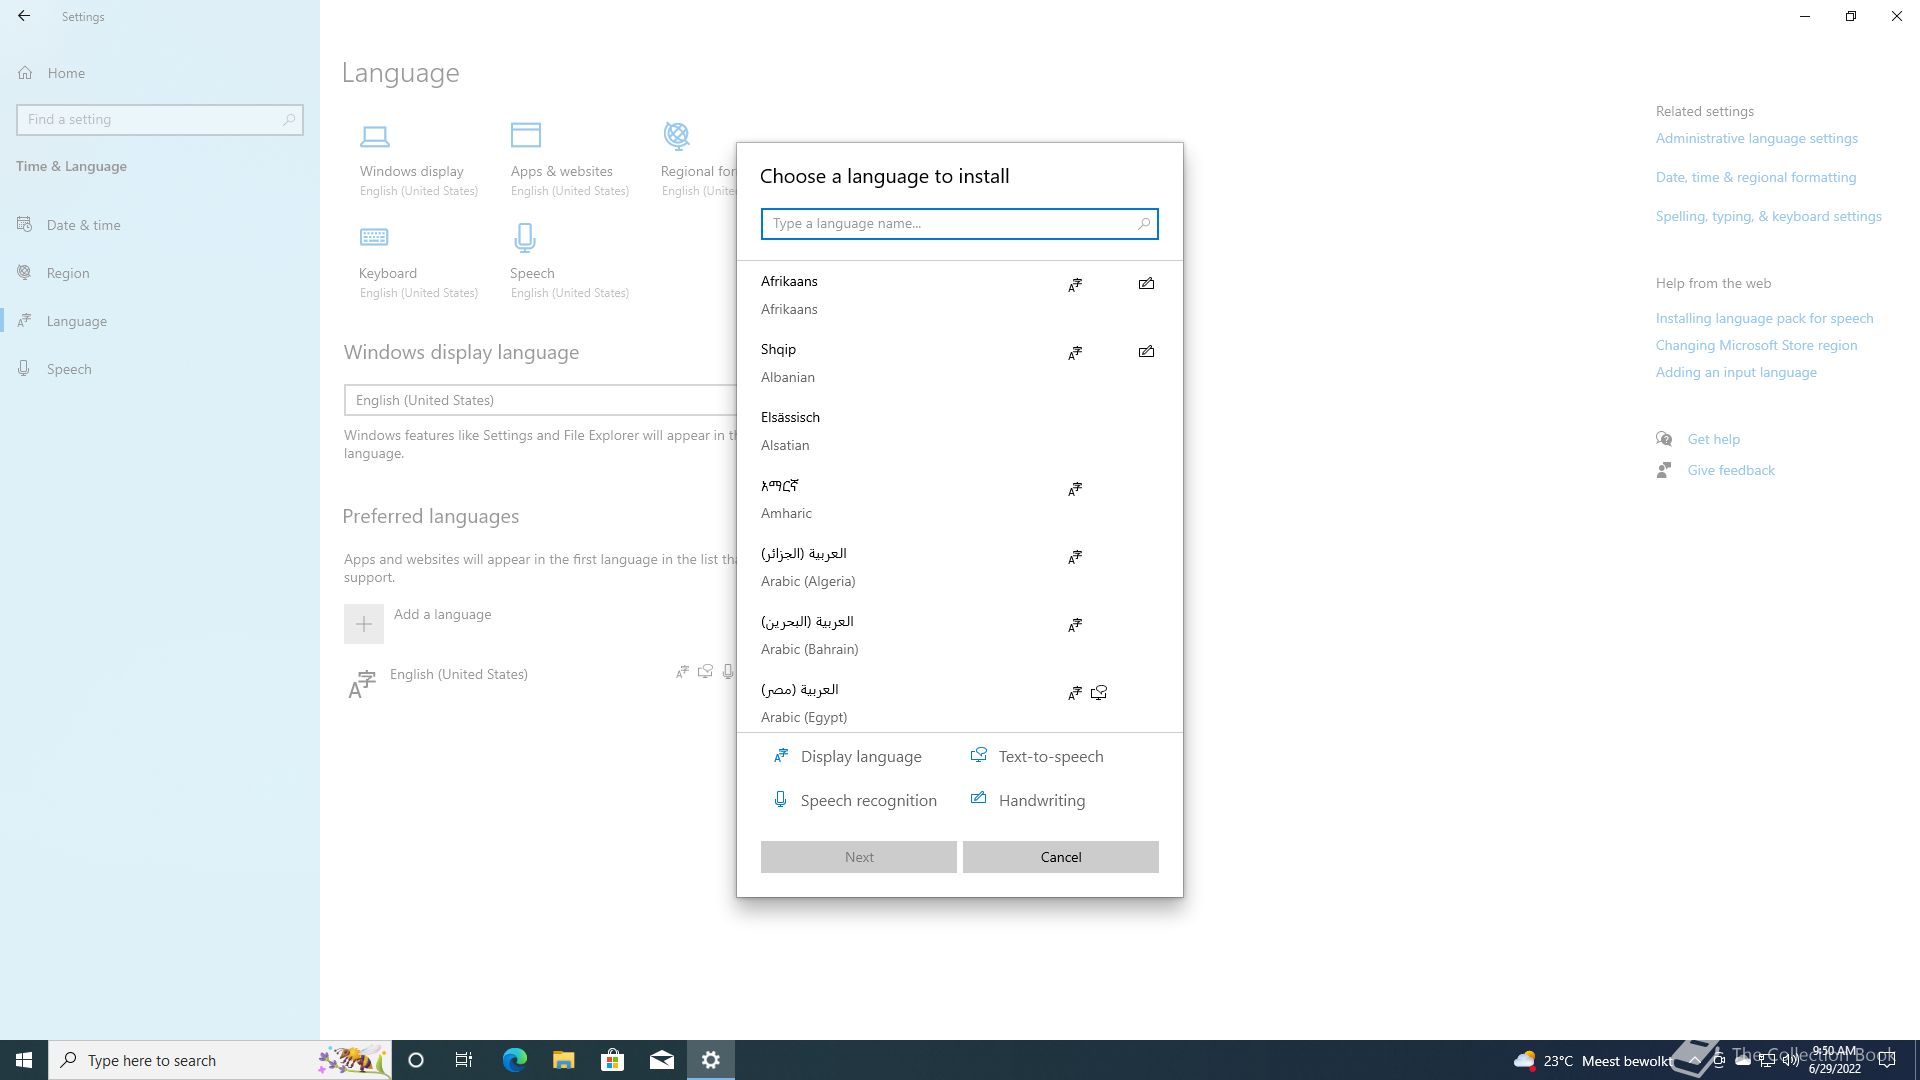Focus the language name search box

(950, 224)
